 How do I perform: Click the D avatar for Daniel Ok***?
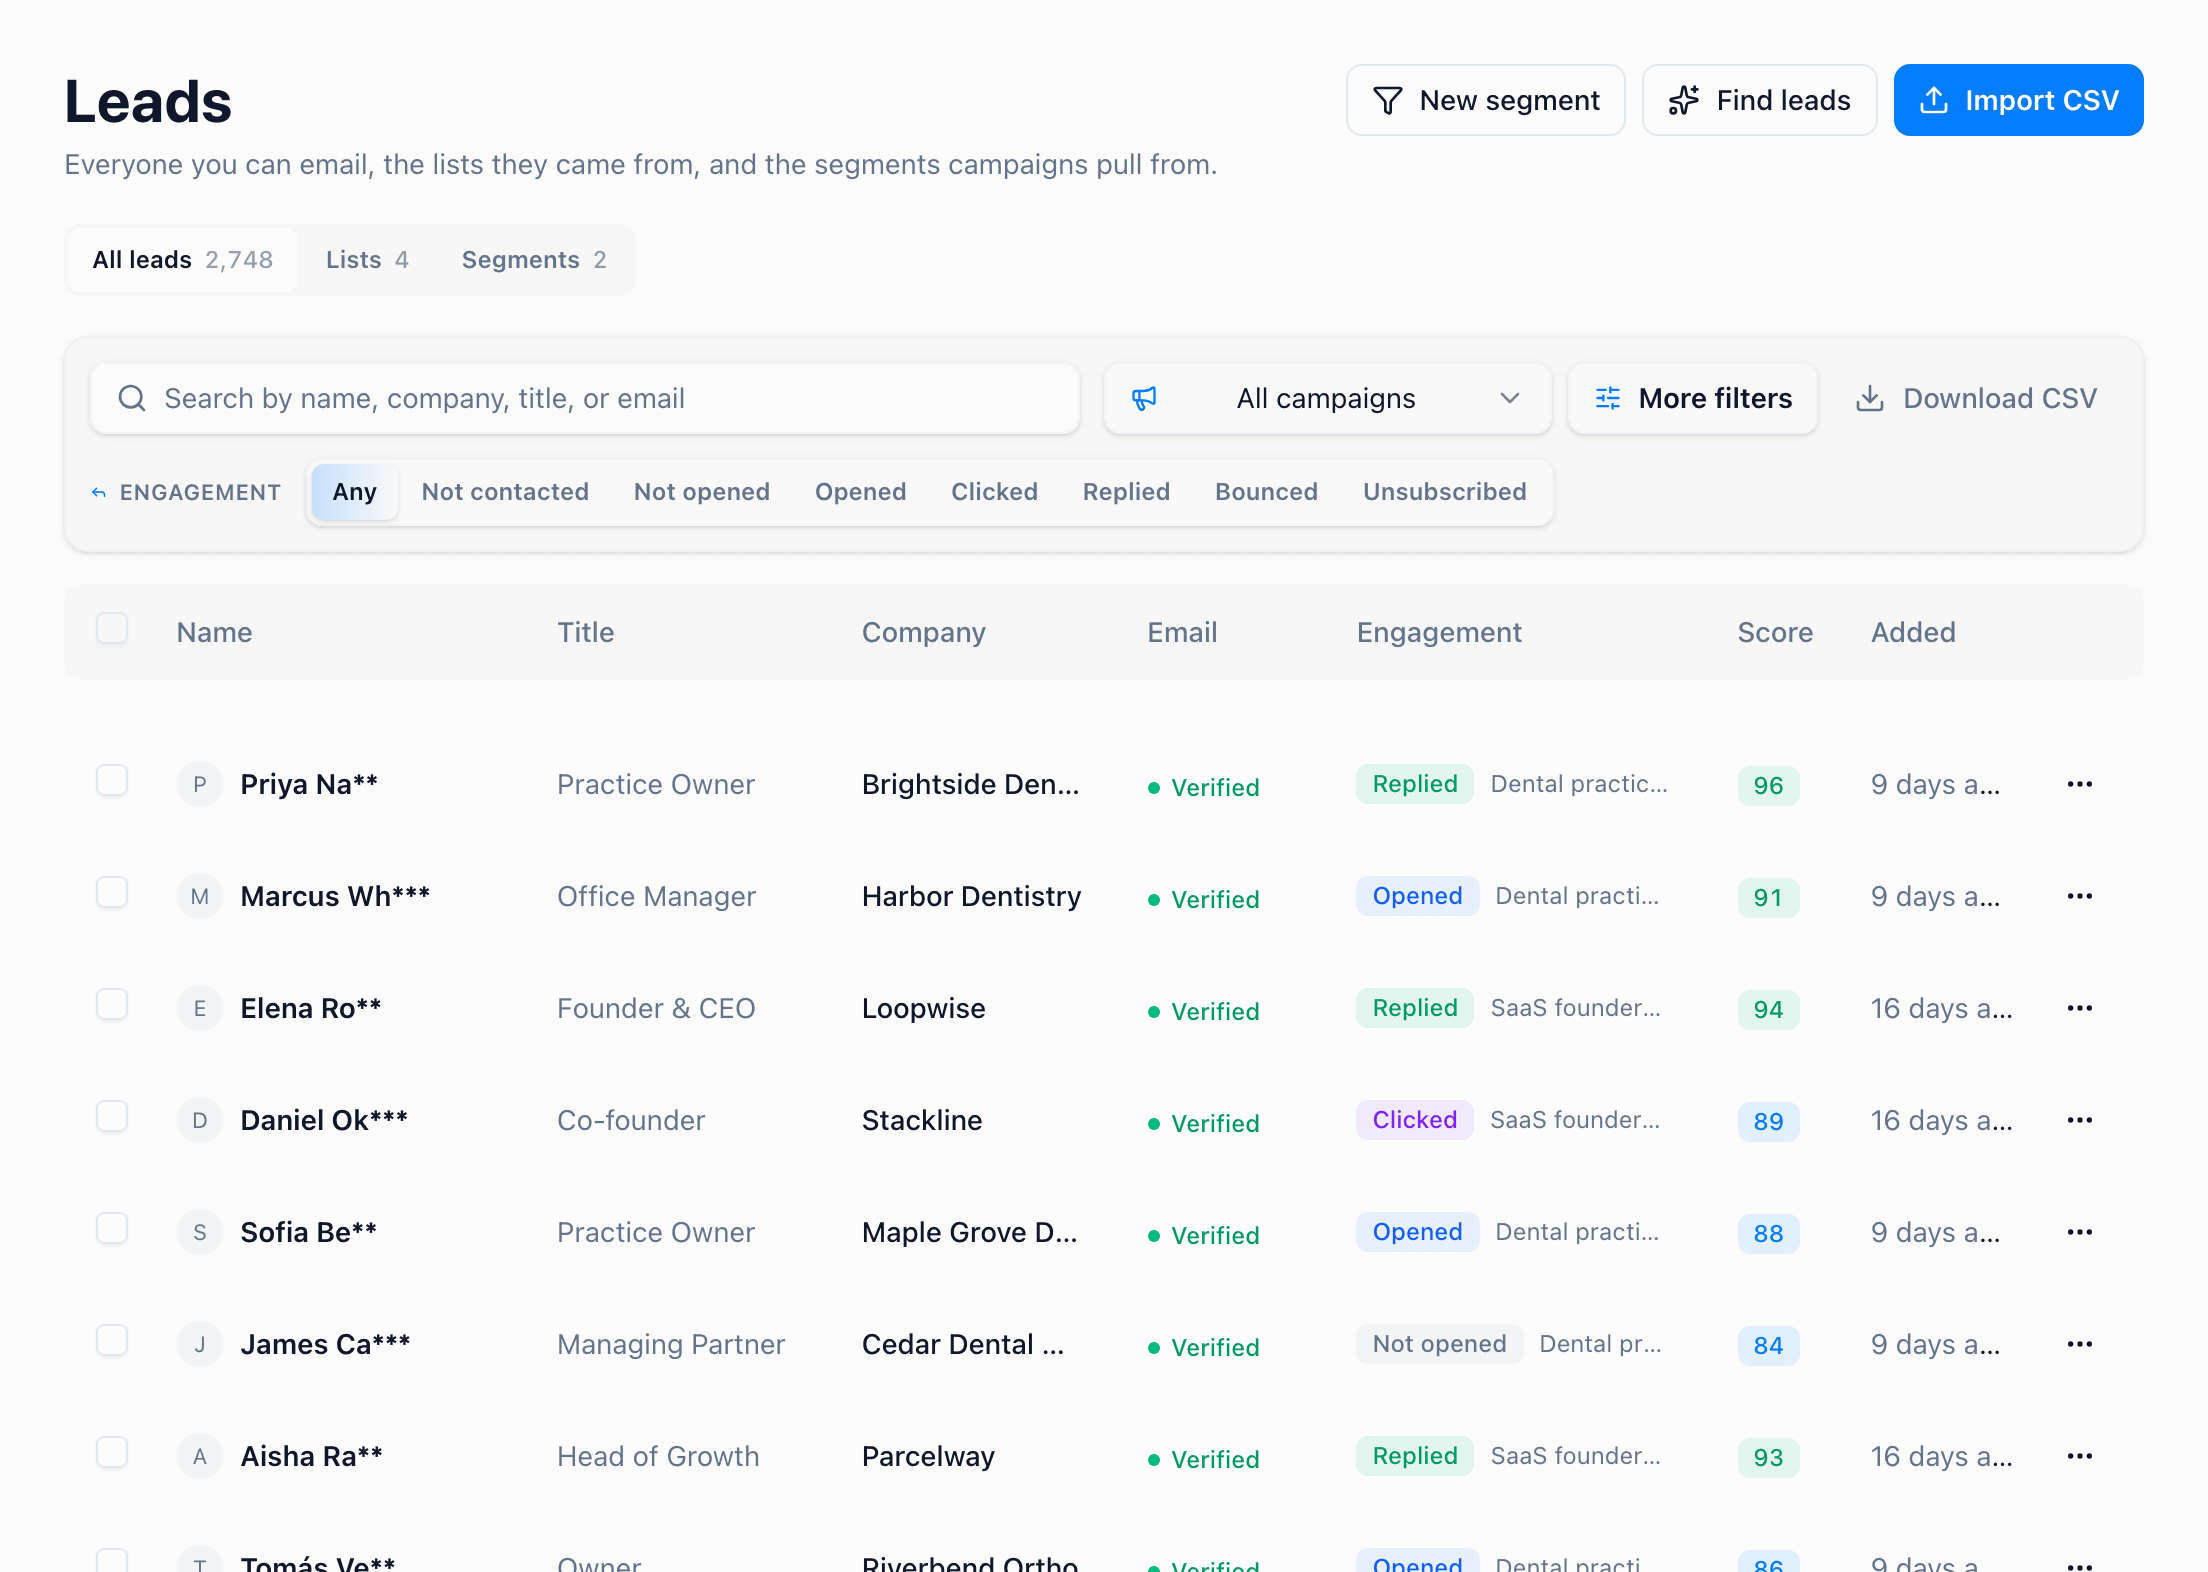[x=200, y=1121]
